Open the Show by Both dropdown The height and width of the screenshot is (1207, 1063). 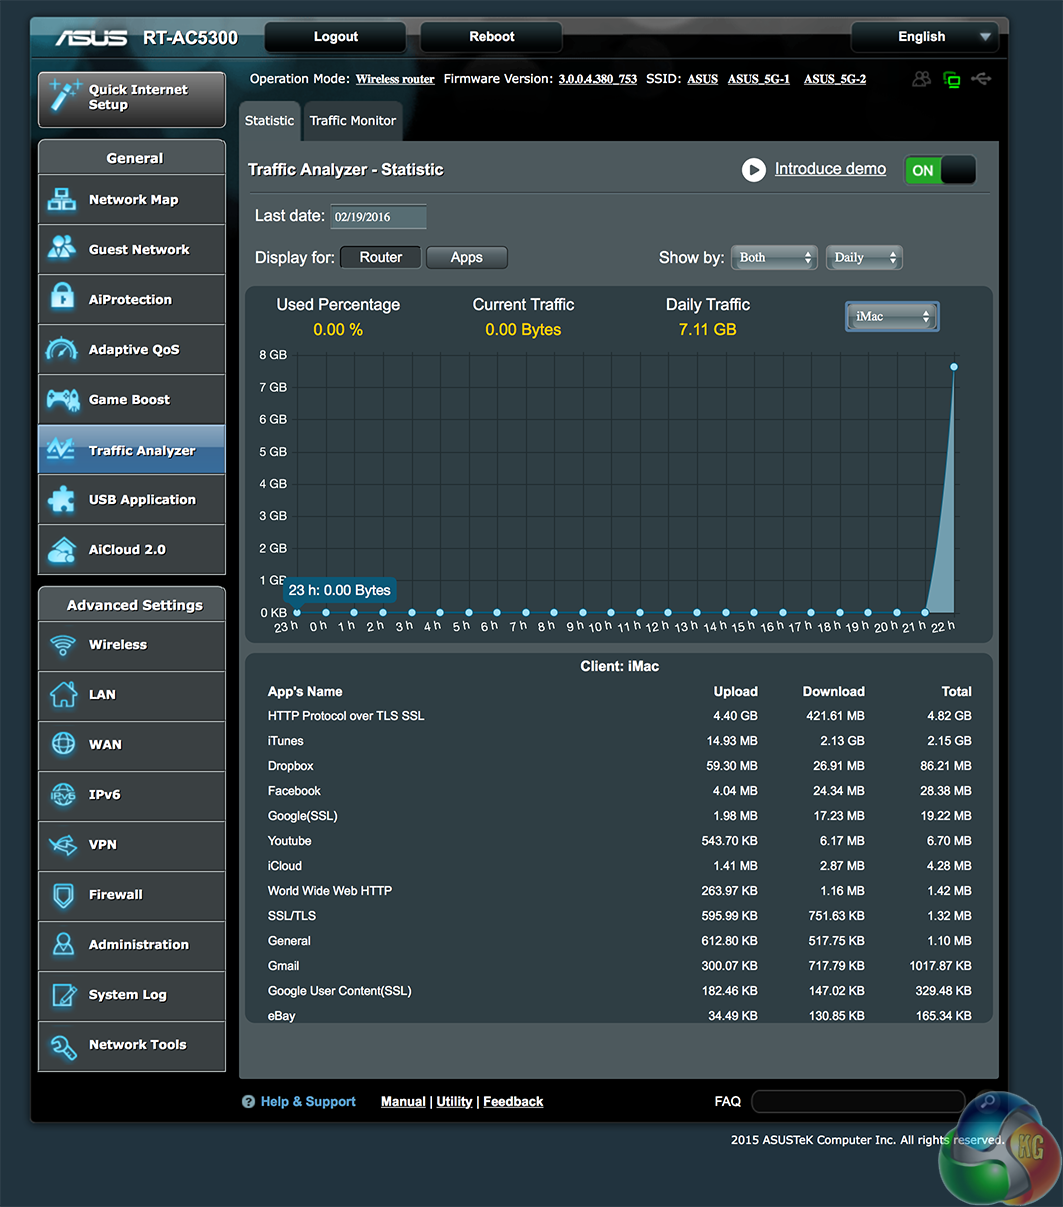775,258
